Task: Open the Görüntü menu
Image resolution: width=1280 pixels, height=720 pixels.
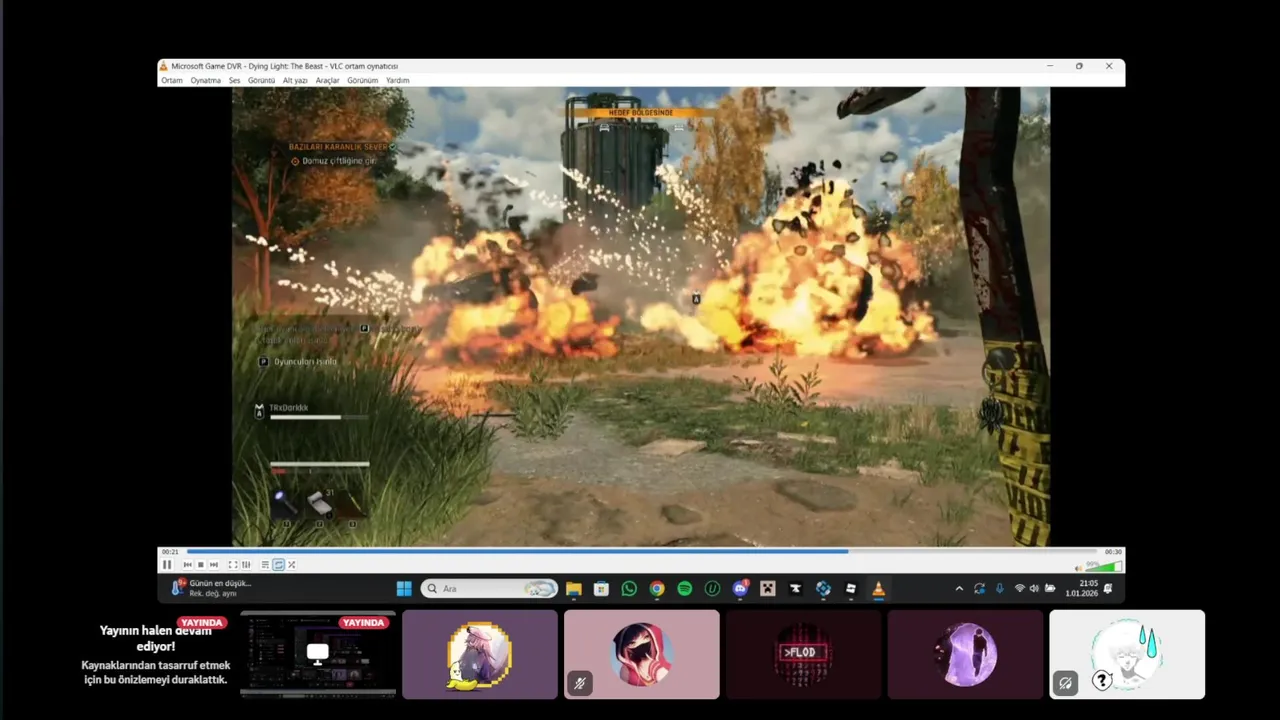Action: [262, 80]
